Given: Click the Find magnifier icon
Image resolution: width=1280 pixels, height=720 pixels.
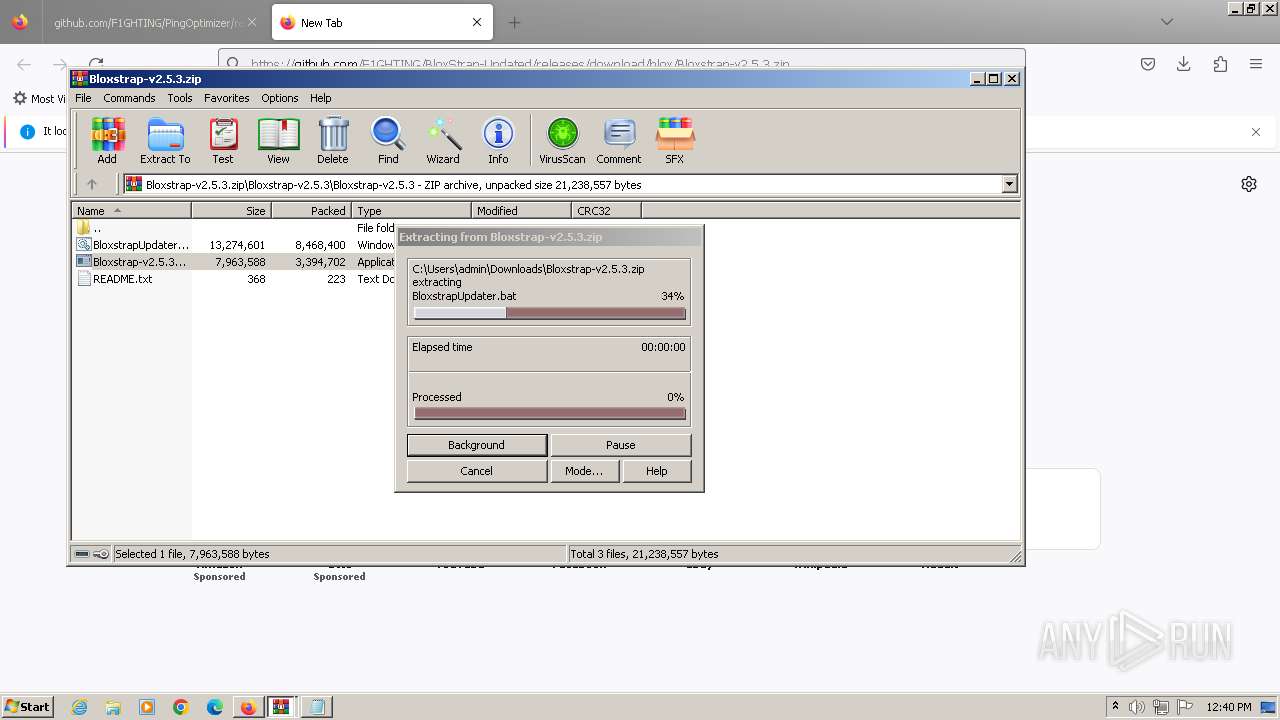Looking at the screenshot, I should [388, 140].
